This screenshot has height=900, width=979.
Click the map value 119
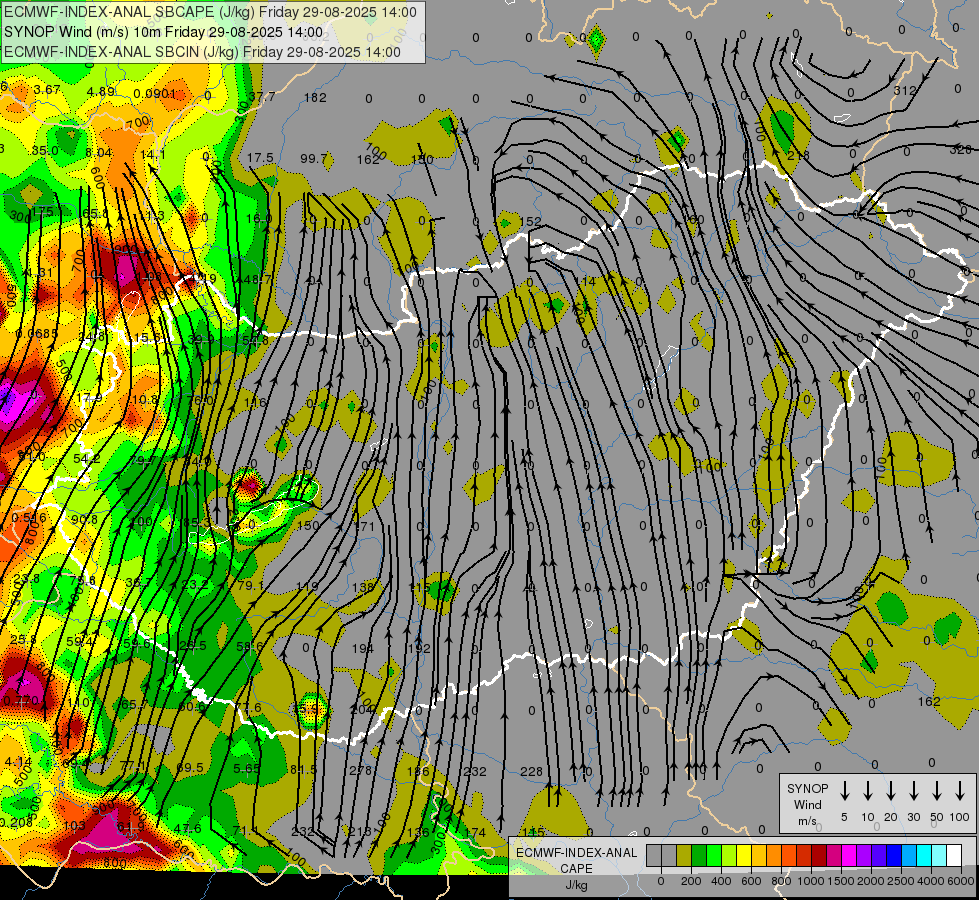[x=307, y=586]
